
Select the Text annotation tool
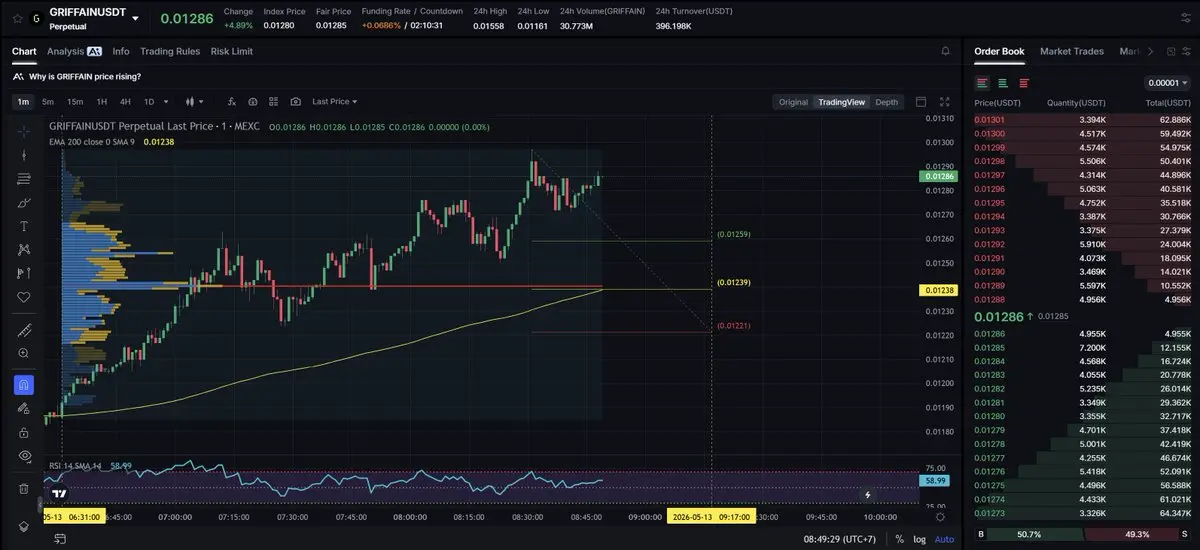pos(24,226)
